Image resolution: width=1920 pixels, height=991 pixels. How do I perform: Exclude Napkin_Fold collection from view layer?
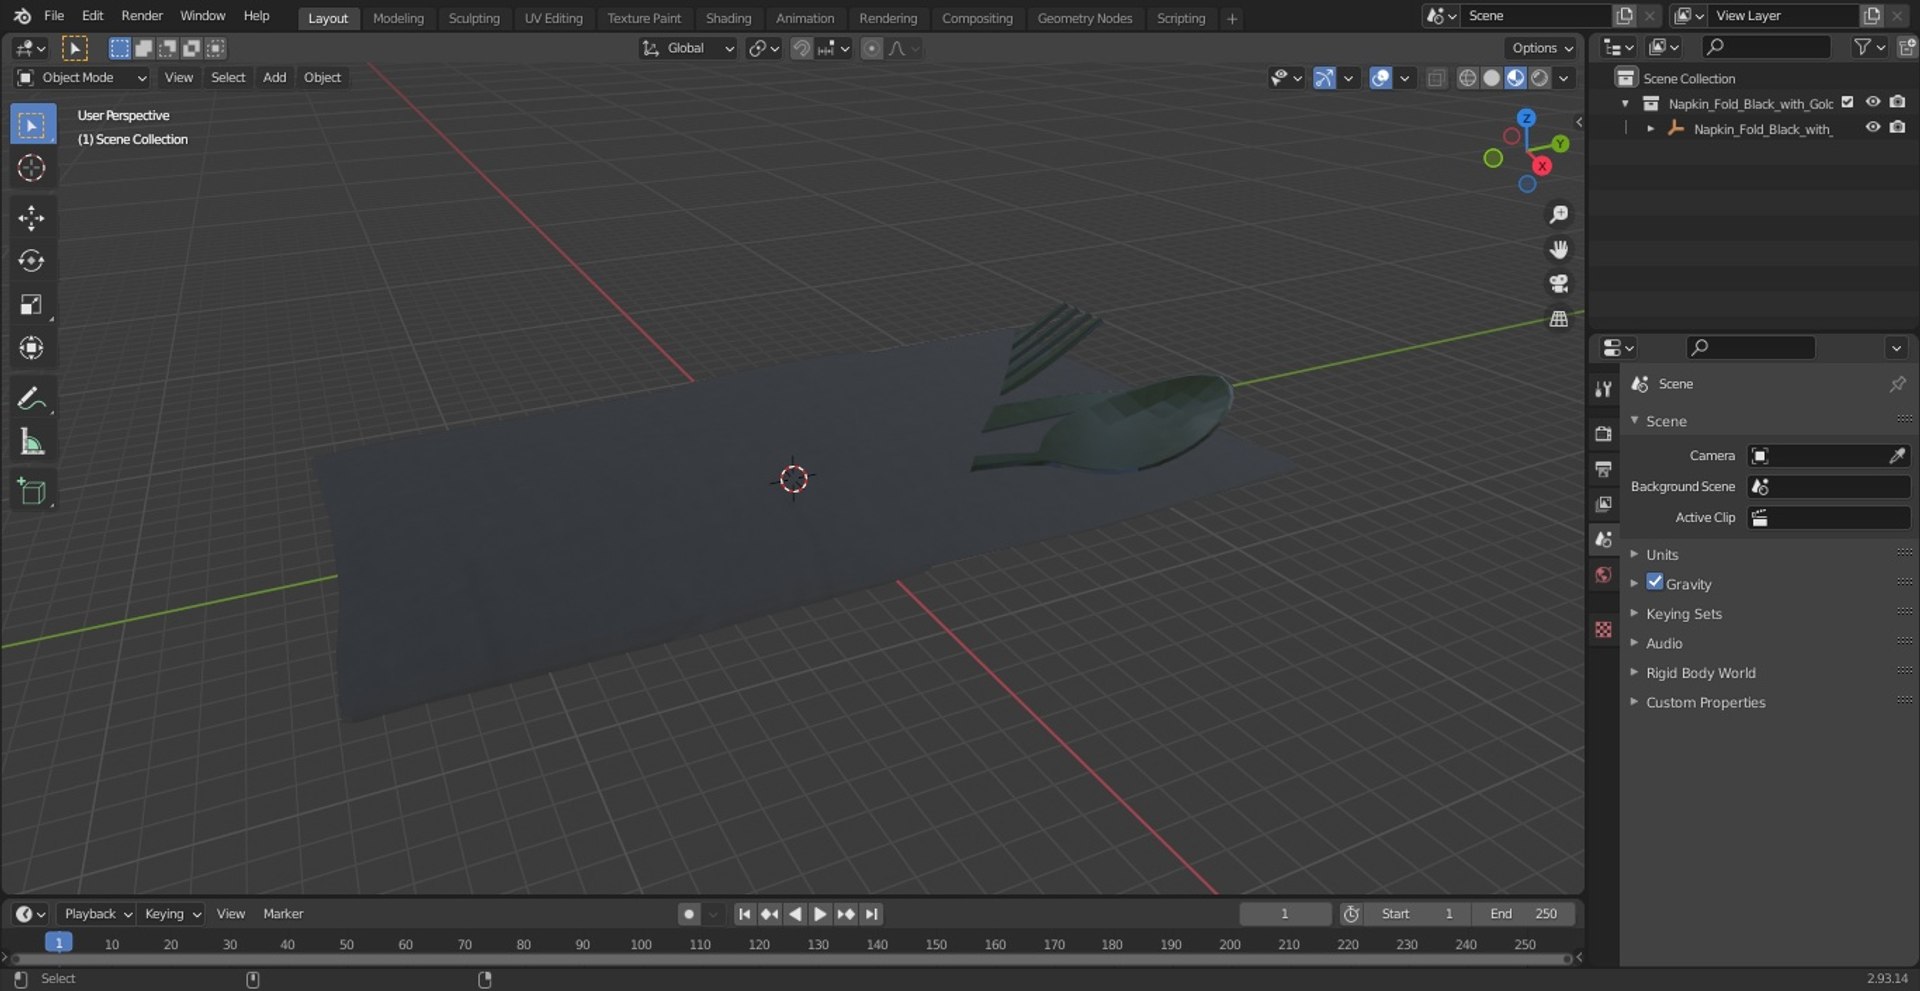(x=1848, y=102)
